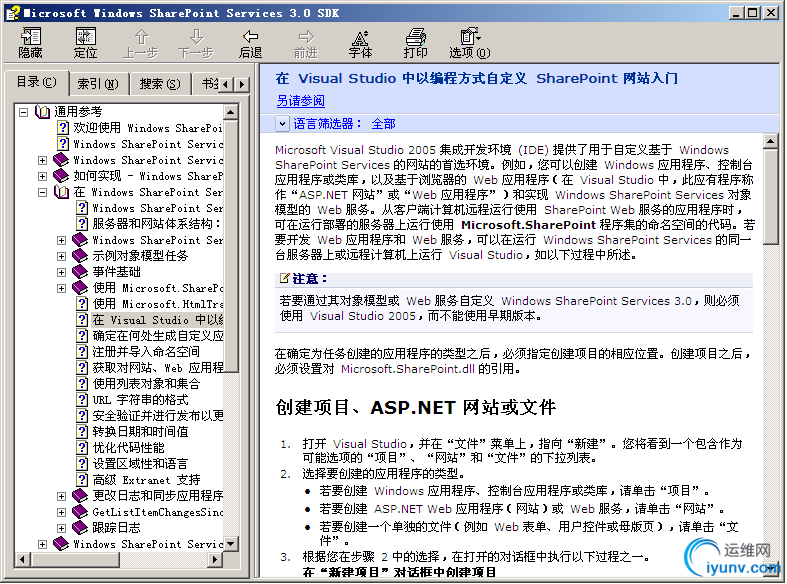Select the 确定在何处生成自定义应 topic
The height and width of the screenshot is (584, 787).
pyautogui.click(x=158, y=336)
